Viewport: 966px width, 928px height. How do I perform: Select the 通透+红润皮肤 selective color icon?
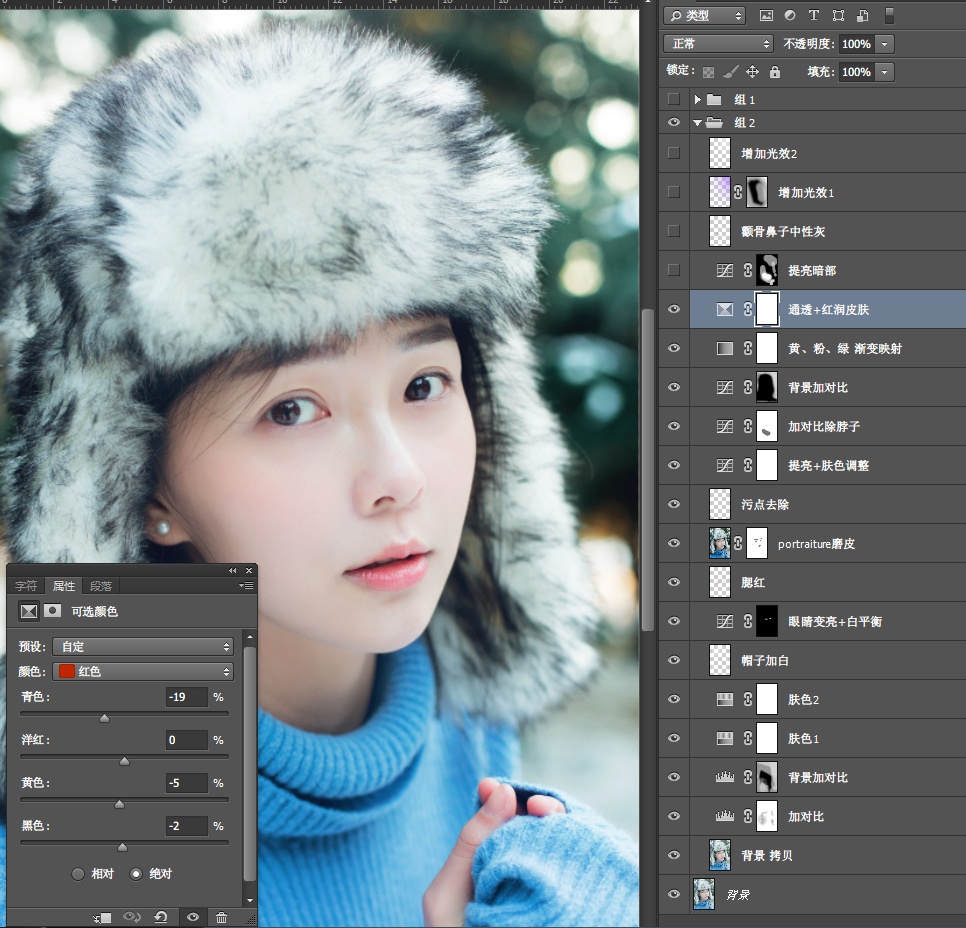[724, 309]
